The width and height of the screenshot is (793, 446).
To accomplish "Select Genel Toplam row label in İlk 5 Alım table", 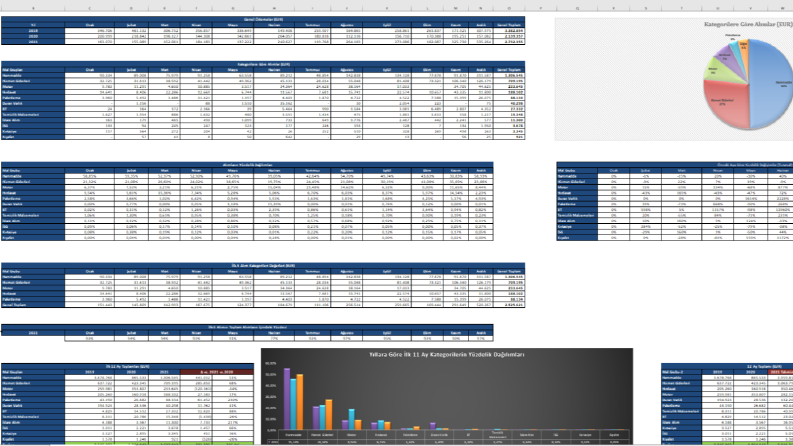I will [33, 305].
